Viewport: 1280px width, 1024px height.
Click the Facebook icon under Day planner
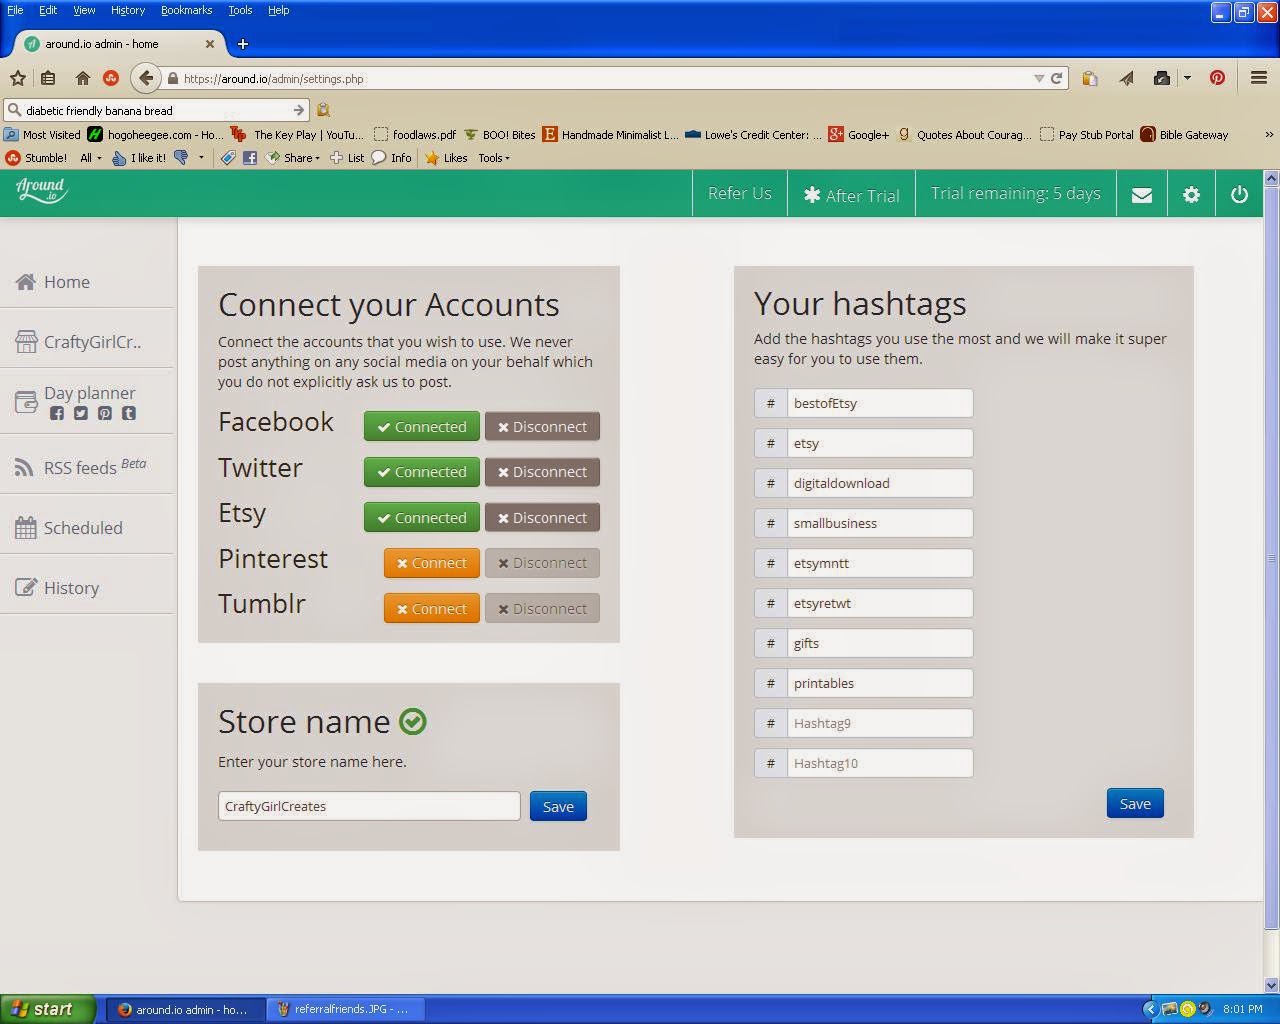[57, 414]
